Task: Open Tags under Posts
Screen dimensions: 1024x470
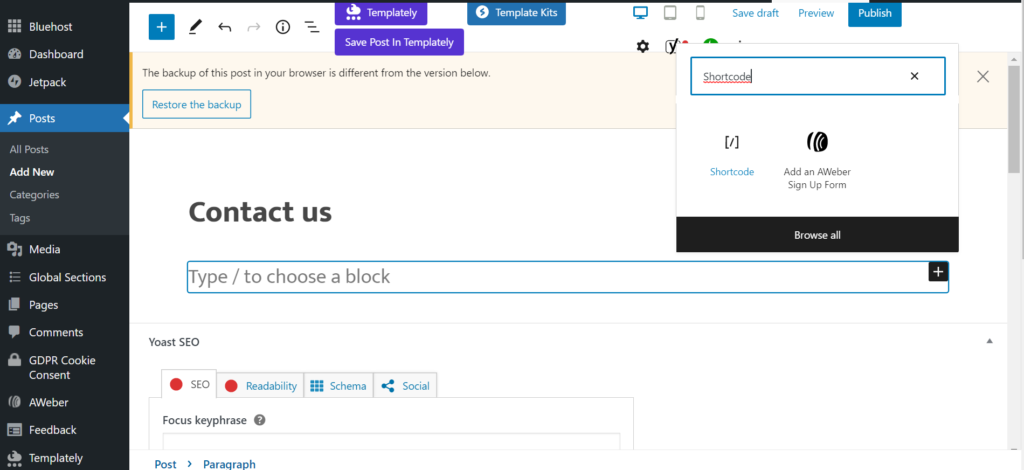Action: click(x=20, y=218)
